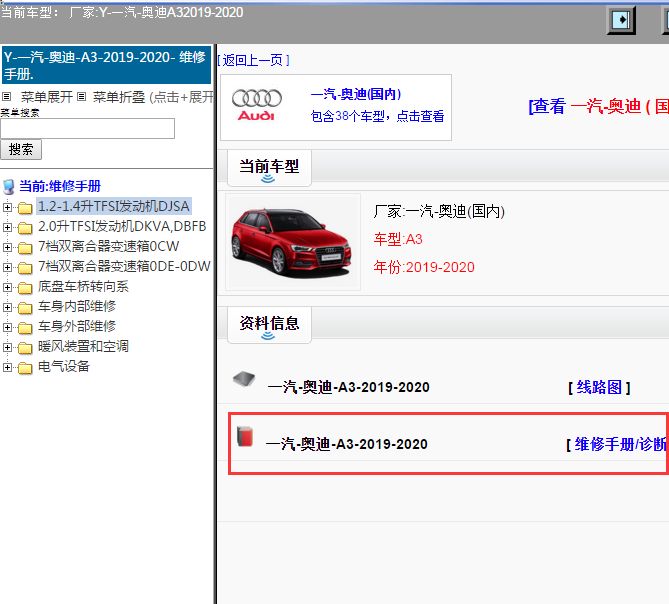The height and width of the screenshot is (604, 669).
Task: Click the repair manual row title 一汽-奥迪-A3-2019-2020
Action: click(x=346, y=444)
